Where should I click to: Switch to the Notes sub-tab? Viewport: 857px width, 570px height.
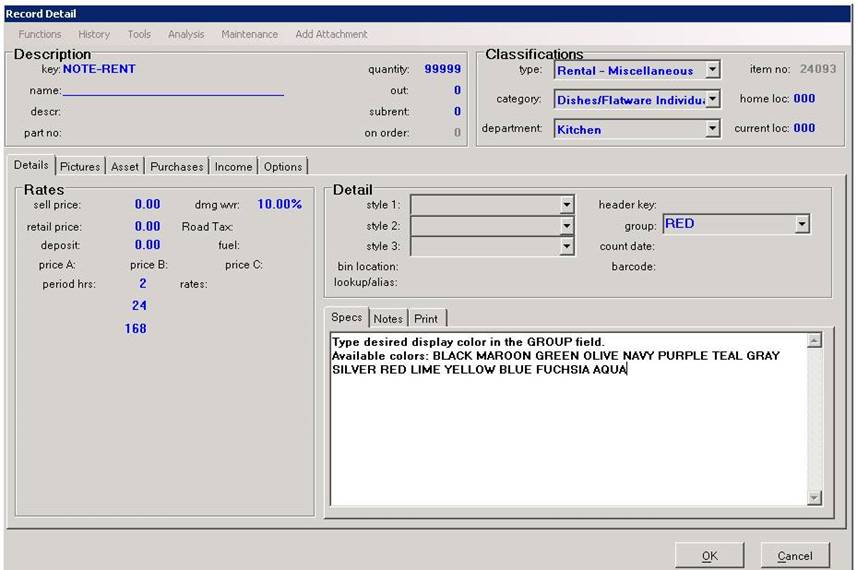coord(388,319)
